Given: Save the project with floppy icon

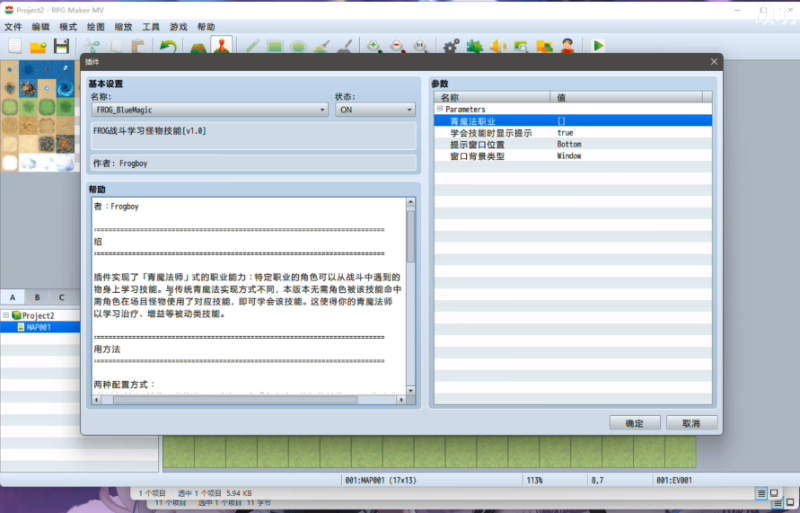Looking at the screenshot, I should (61, 46).
